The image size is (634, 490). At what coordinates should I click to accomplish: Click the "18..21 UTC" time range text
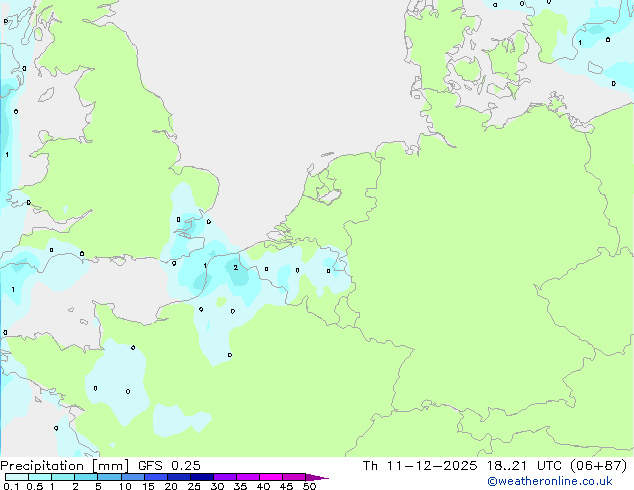525,466
